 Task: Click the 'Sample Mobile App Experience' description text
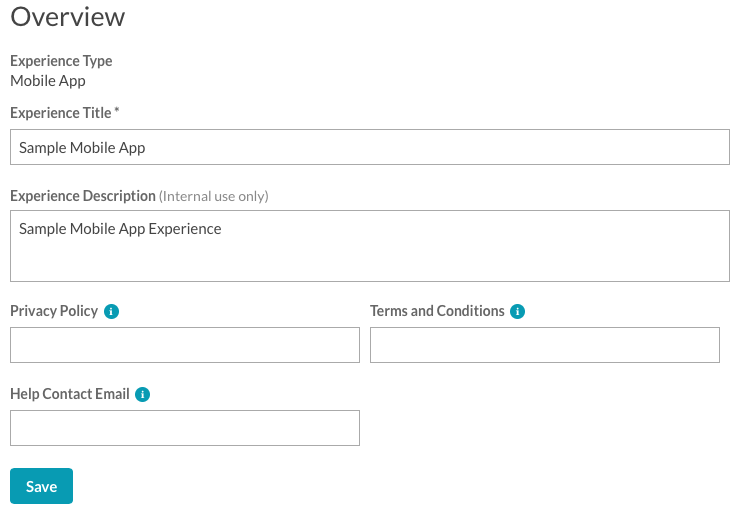click(x=120, y=229)
